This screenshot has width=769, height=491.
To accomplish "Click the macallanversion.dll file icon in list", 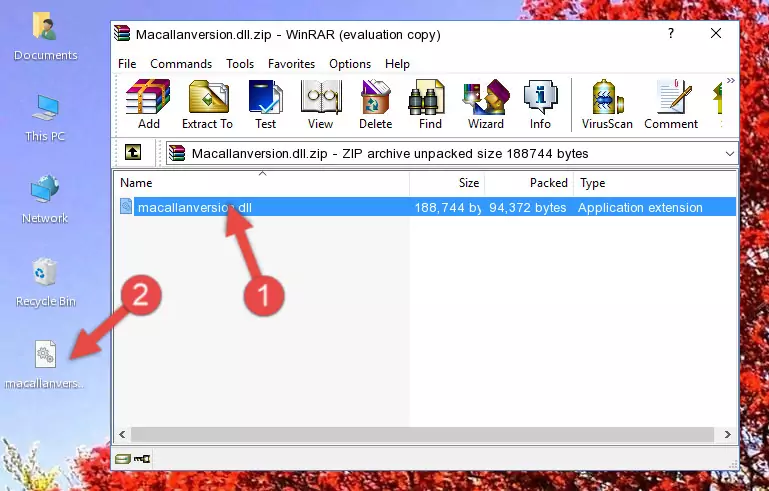I will click(x=126, y=207).
